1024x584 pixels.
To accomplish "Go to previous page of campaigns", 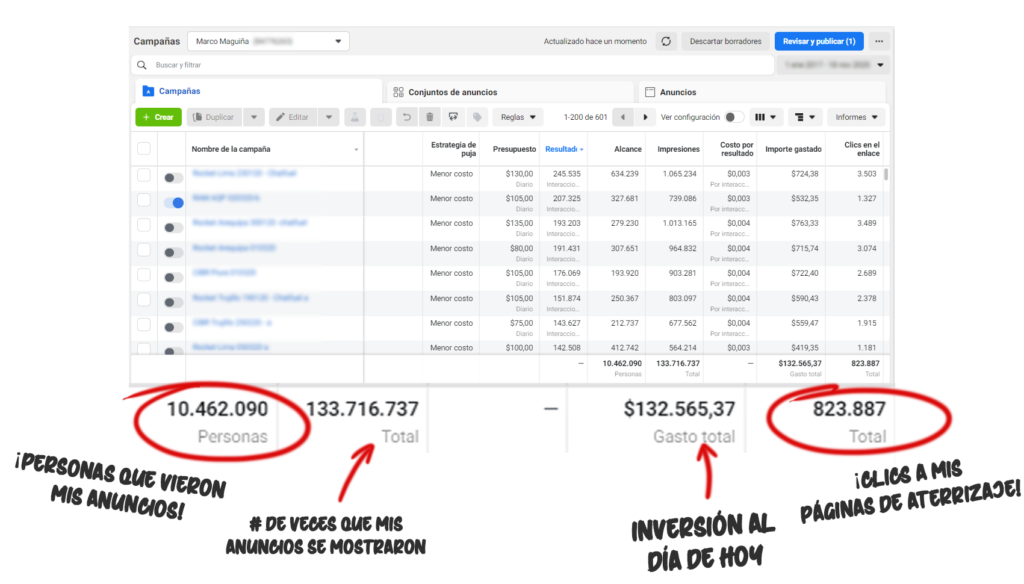I will [623, 117].
